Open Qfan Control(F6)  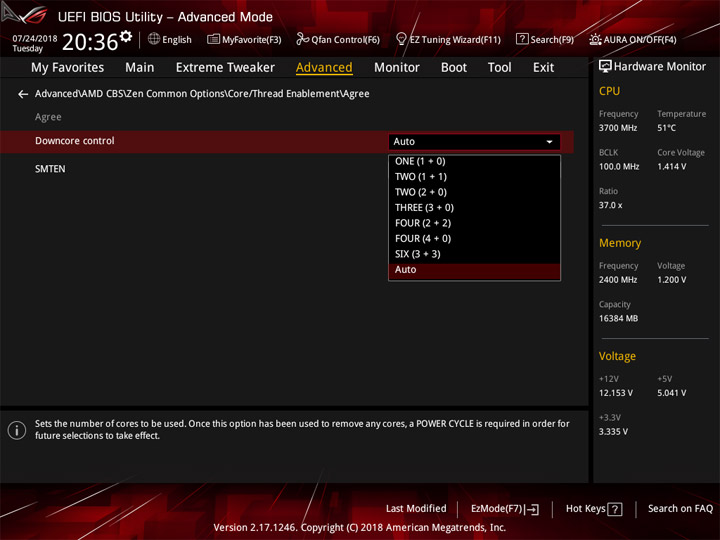tap(338, 39)
